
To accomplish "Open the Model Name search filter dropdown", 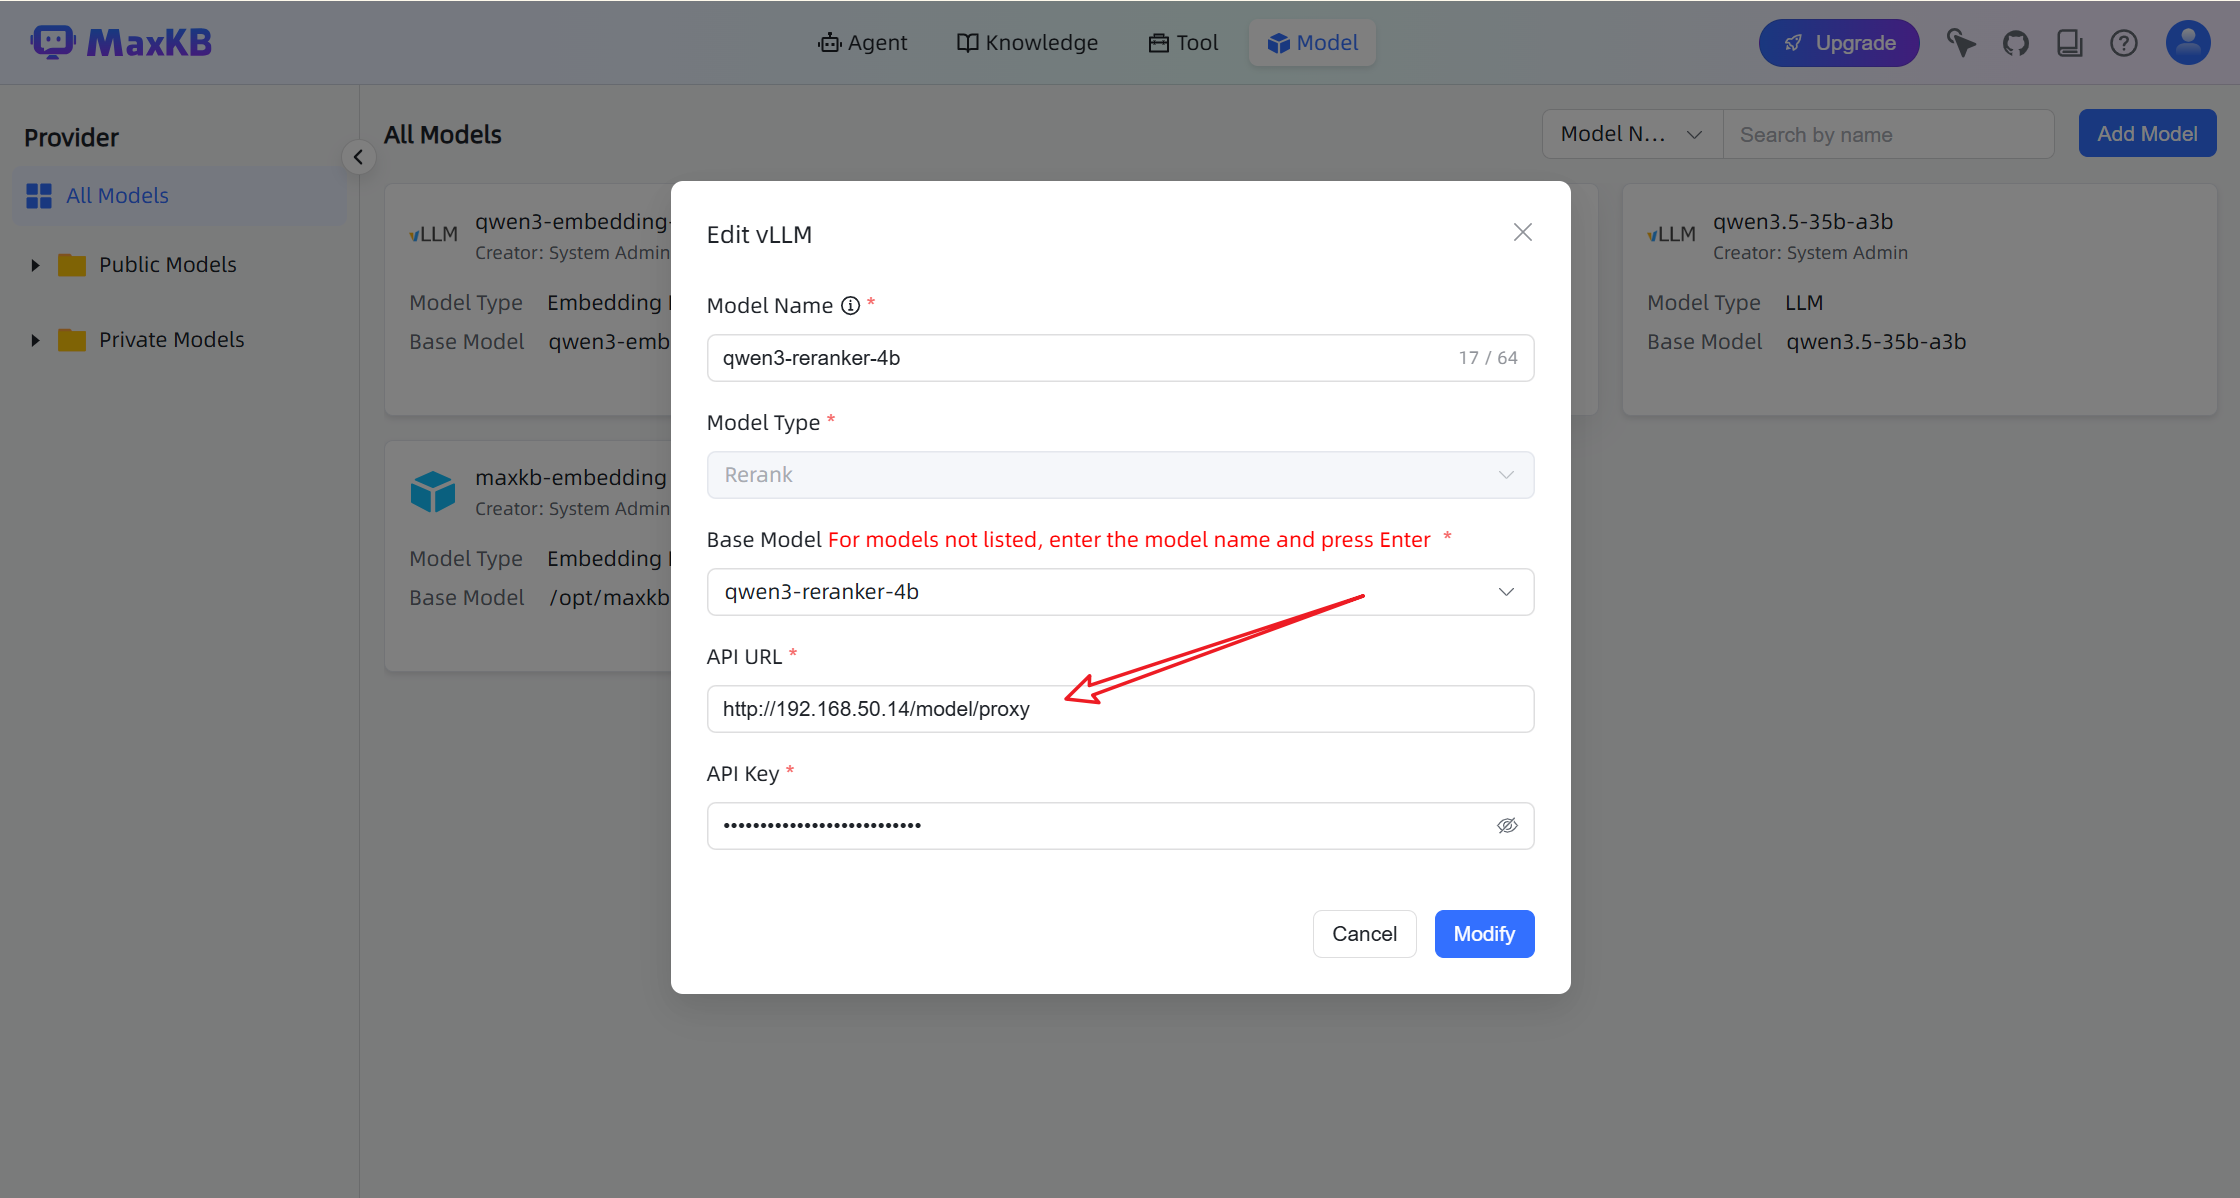I will tap(1631, 134).
